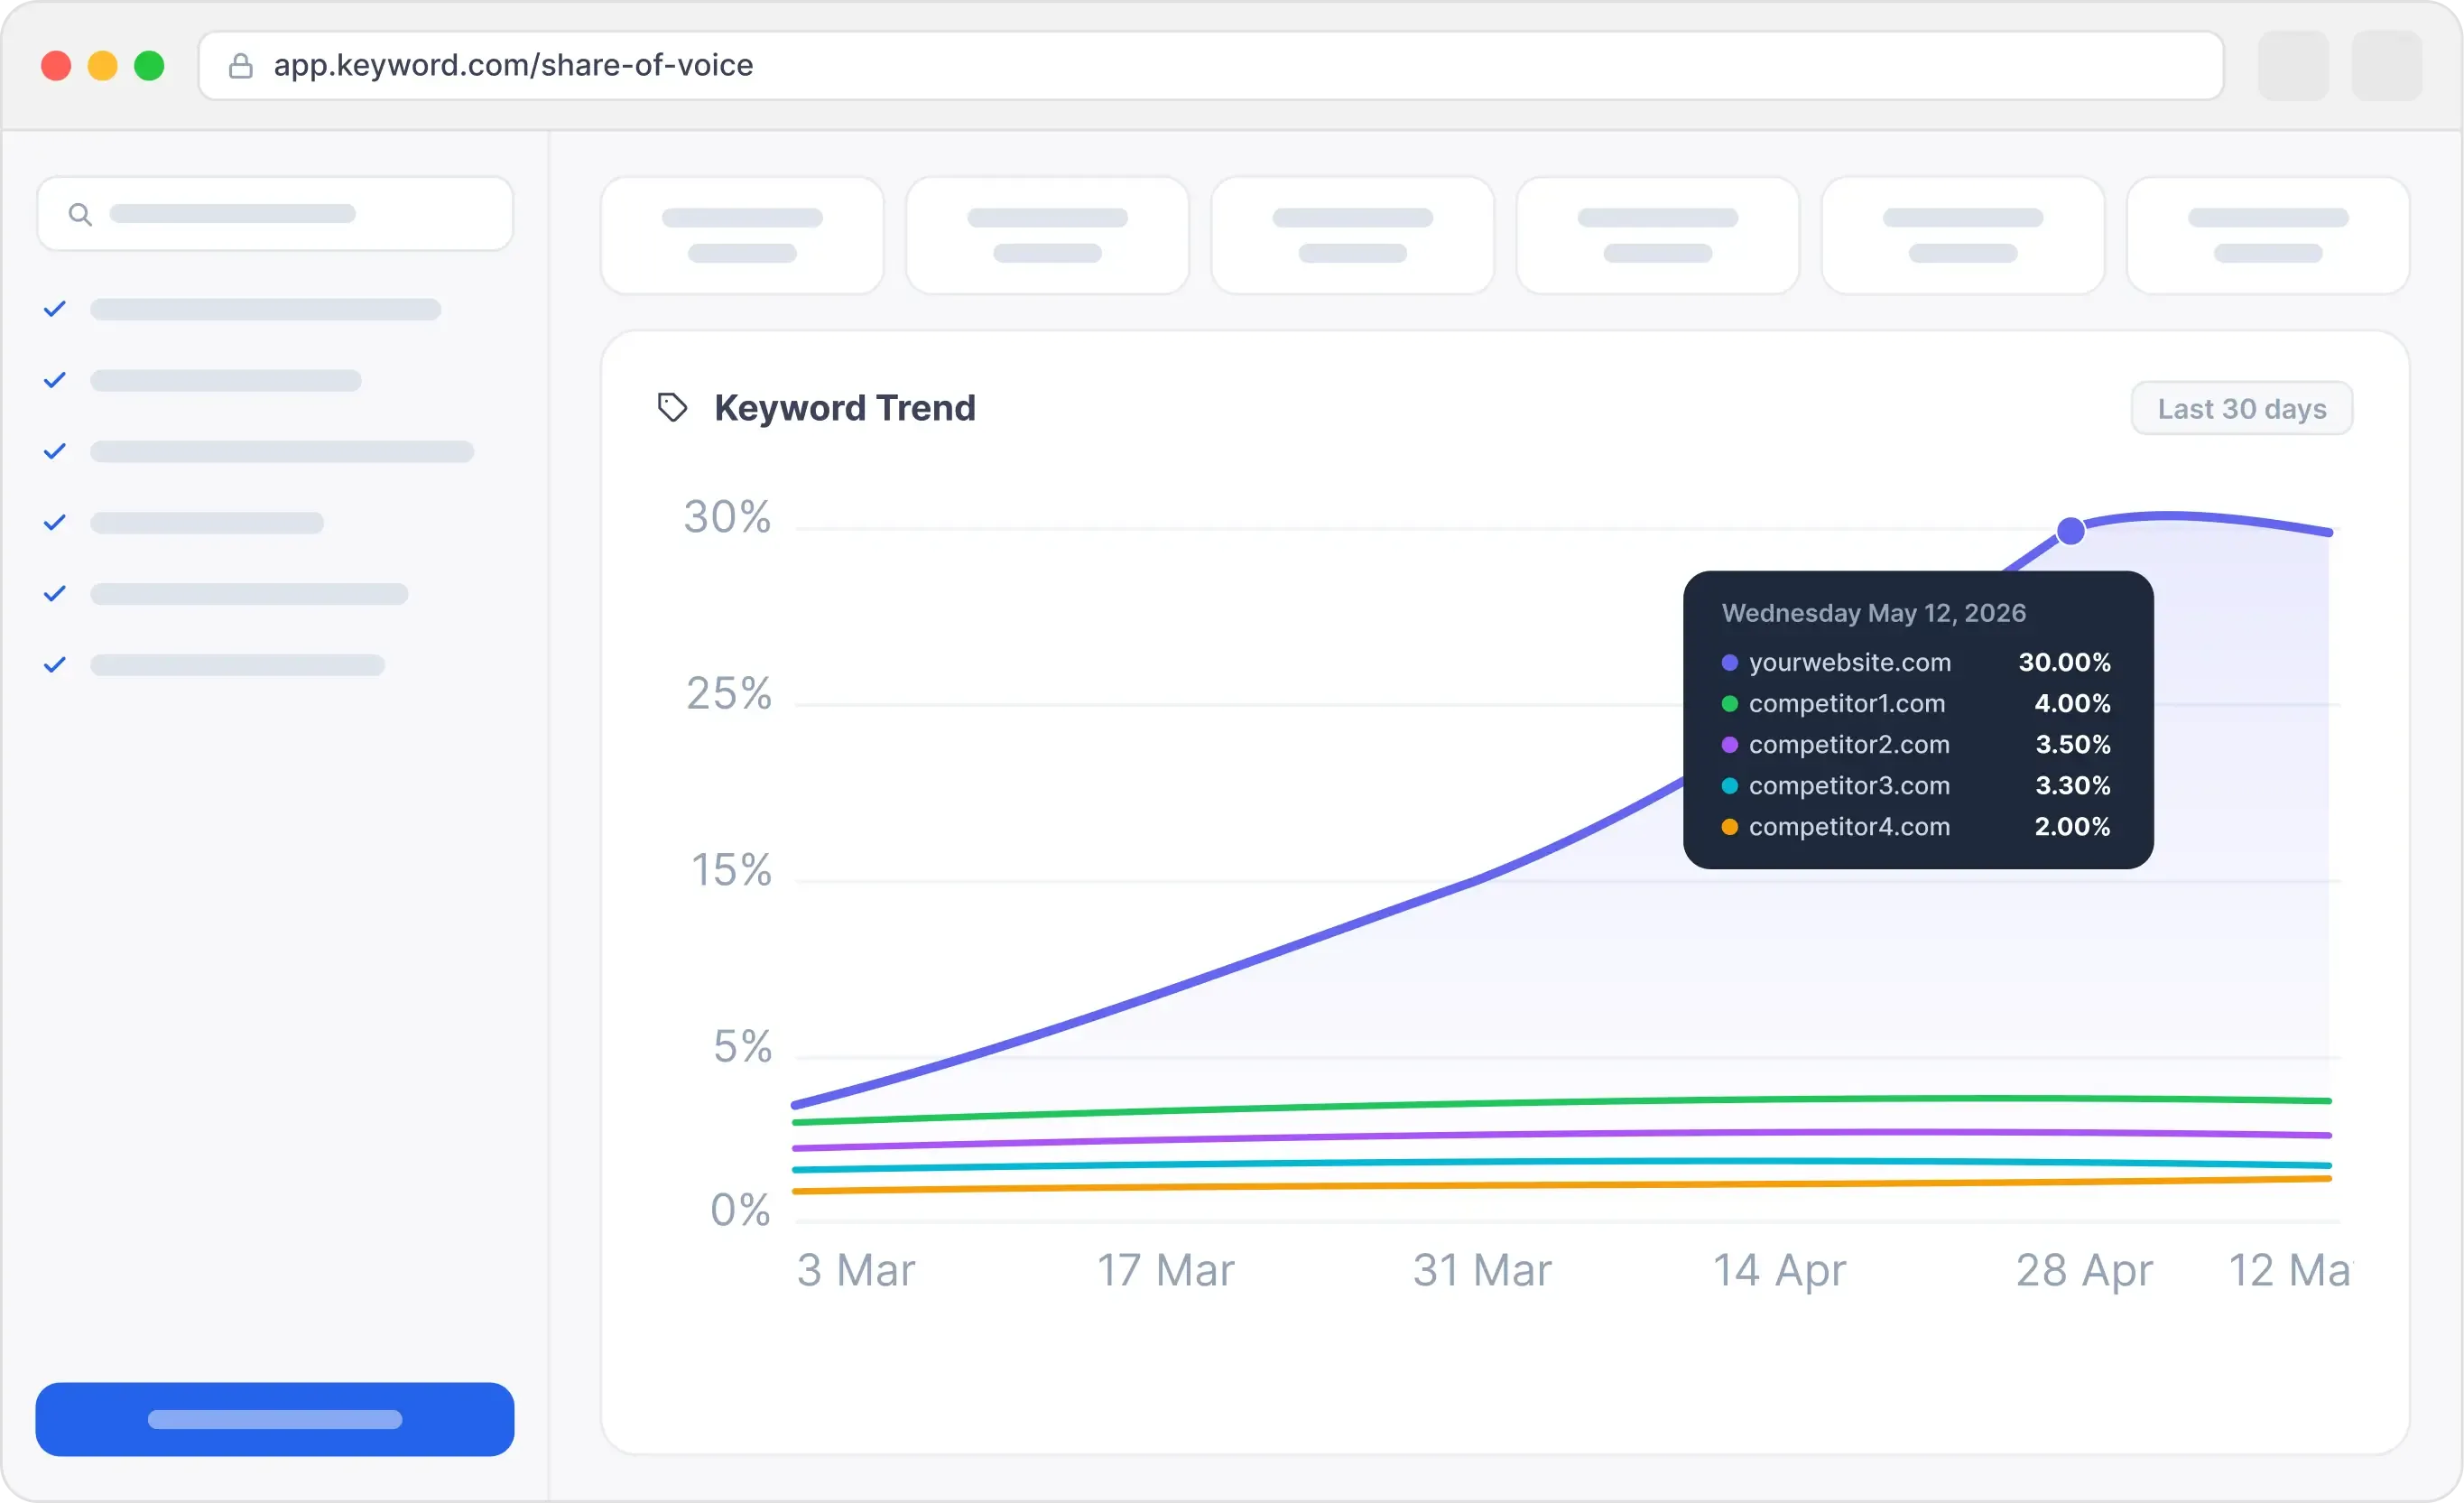Select the highlighted data point on the purple trend line
2464x1503 pixels.
coord(2070,531)
